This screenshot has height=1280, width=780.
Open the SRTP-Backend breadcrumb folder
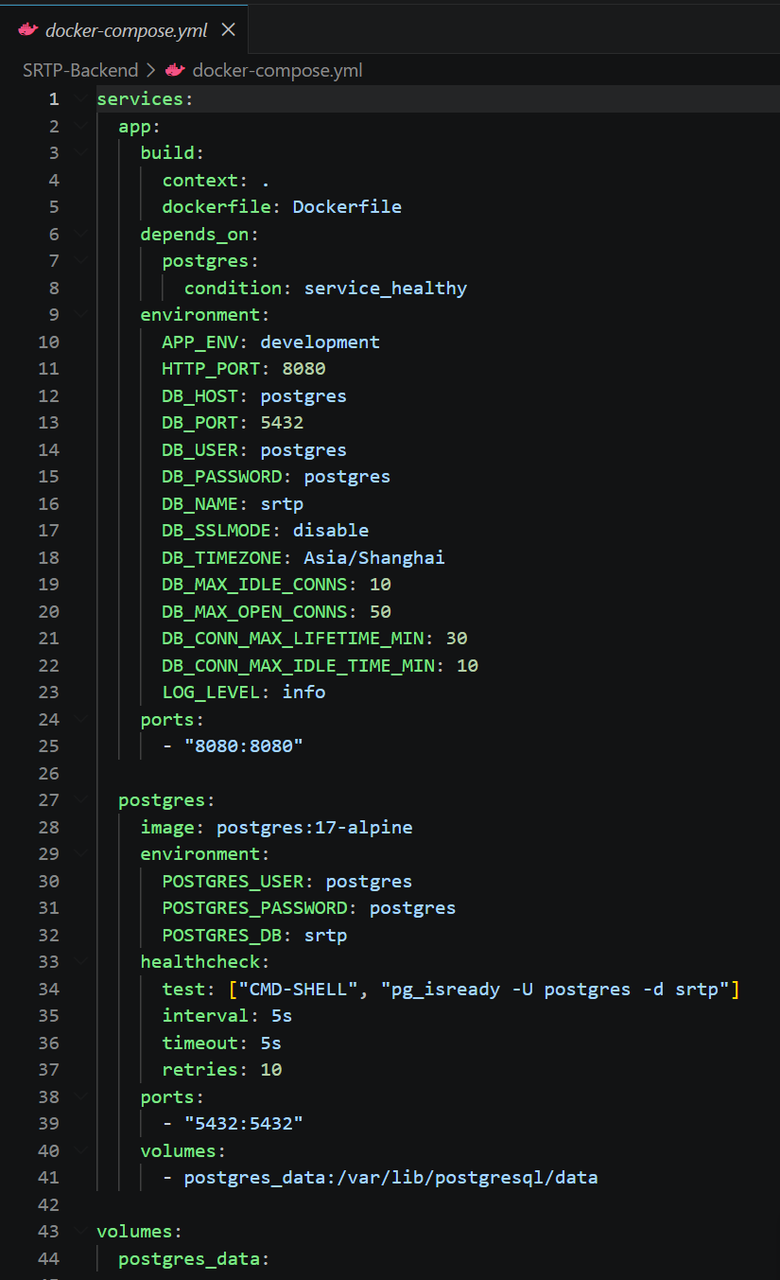(x=80, y=70)
